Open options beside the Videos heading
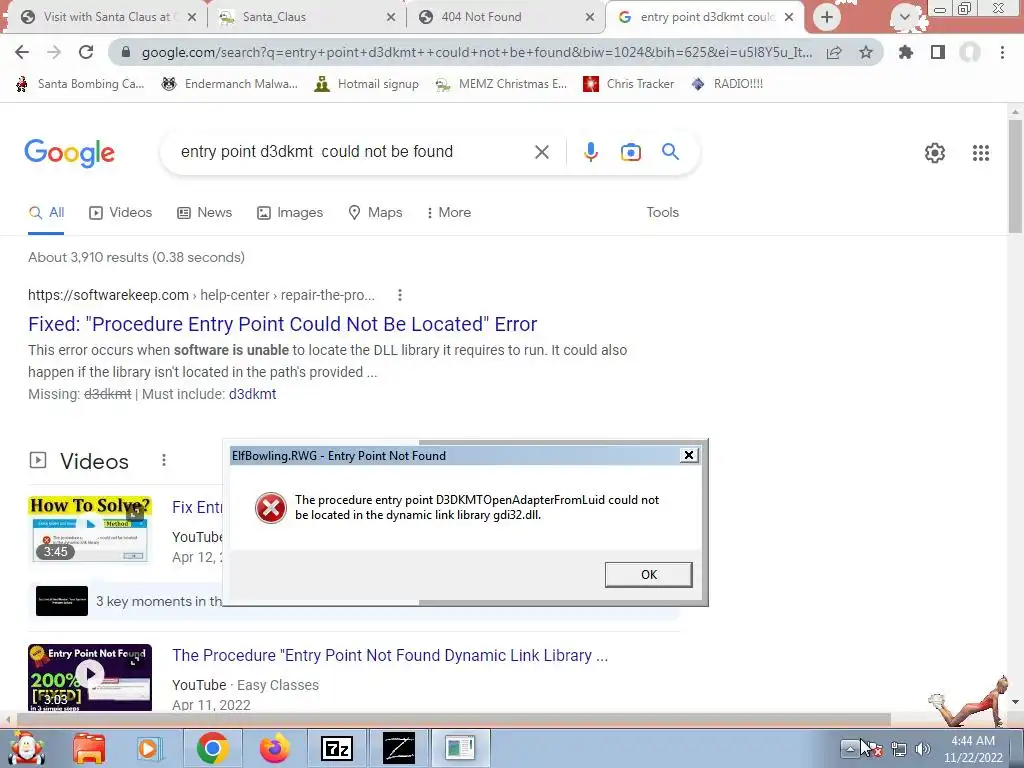This screenshot has height=768, width=1024. pyautogui.click(x=164, y=461)
